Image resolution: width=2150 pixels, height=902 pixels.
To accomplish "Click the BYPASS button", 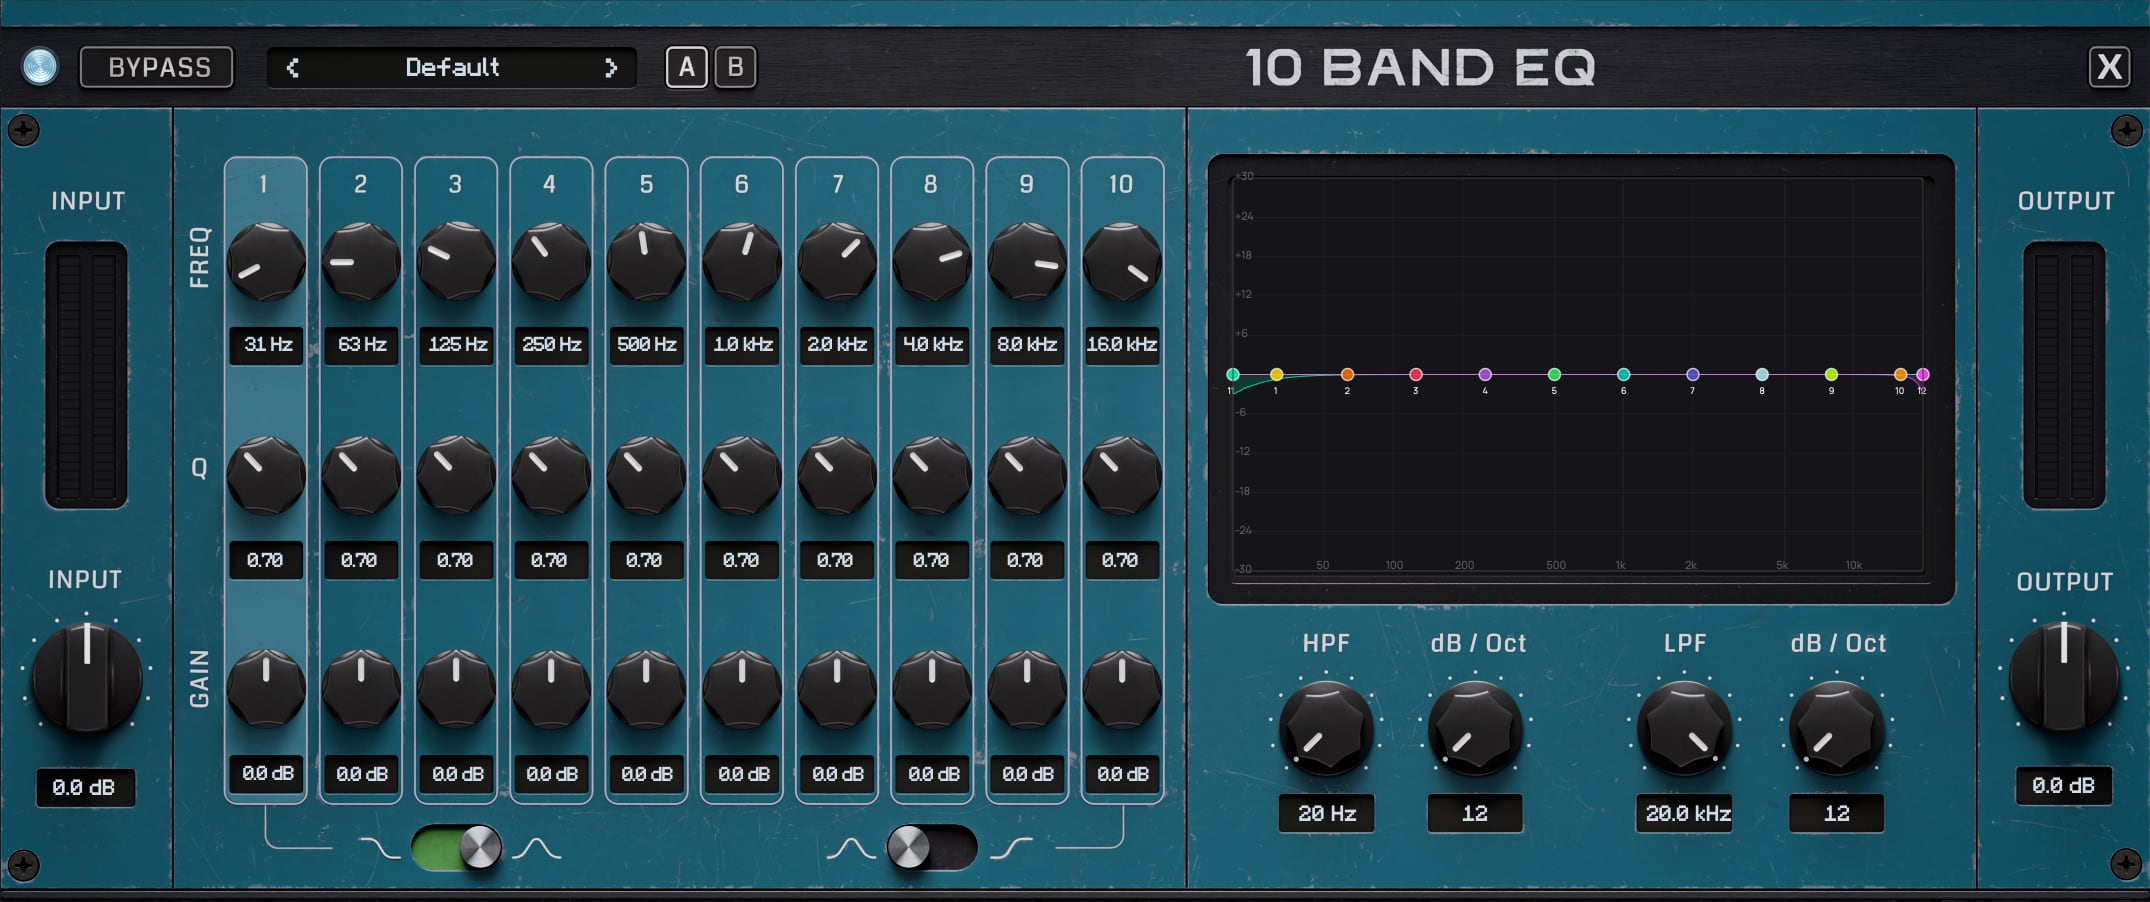I will (157, 67).
